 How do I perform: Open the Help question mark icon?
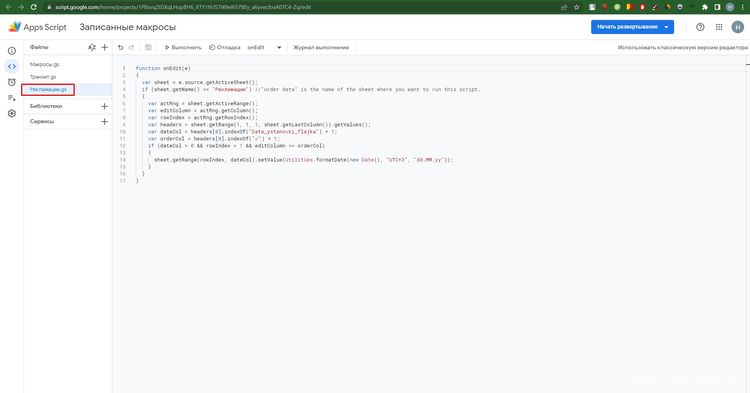tap(700, 27)
